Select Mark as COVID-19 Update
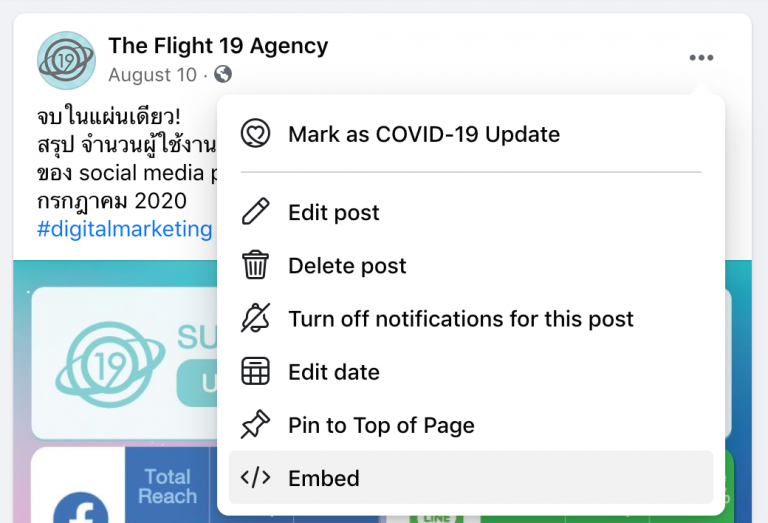Image resolution: width=768 pixels, height=523 pixels. pyautogui.click(x=471, y=134)
